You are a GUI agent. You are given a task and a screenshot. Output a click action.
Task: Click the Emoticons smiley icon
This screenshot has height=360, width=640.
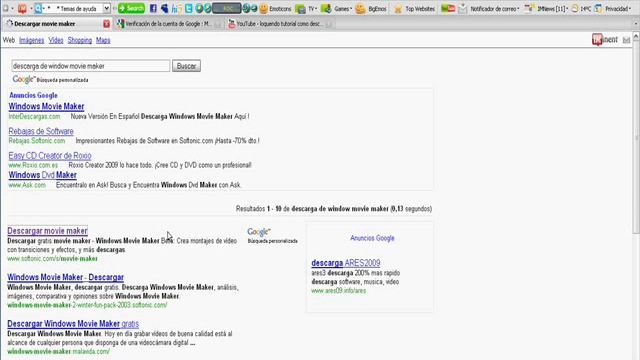pyautogui.click(x=264, y=9)
